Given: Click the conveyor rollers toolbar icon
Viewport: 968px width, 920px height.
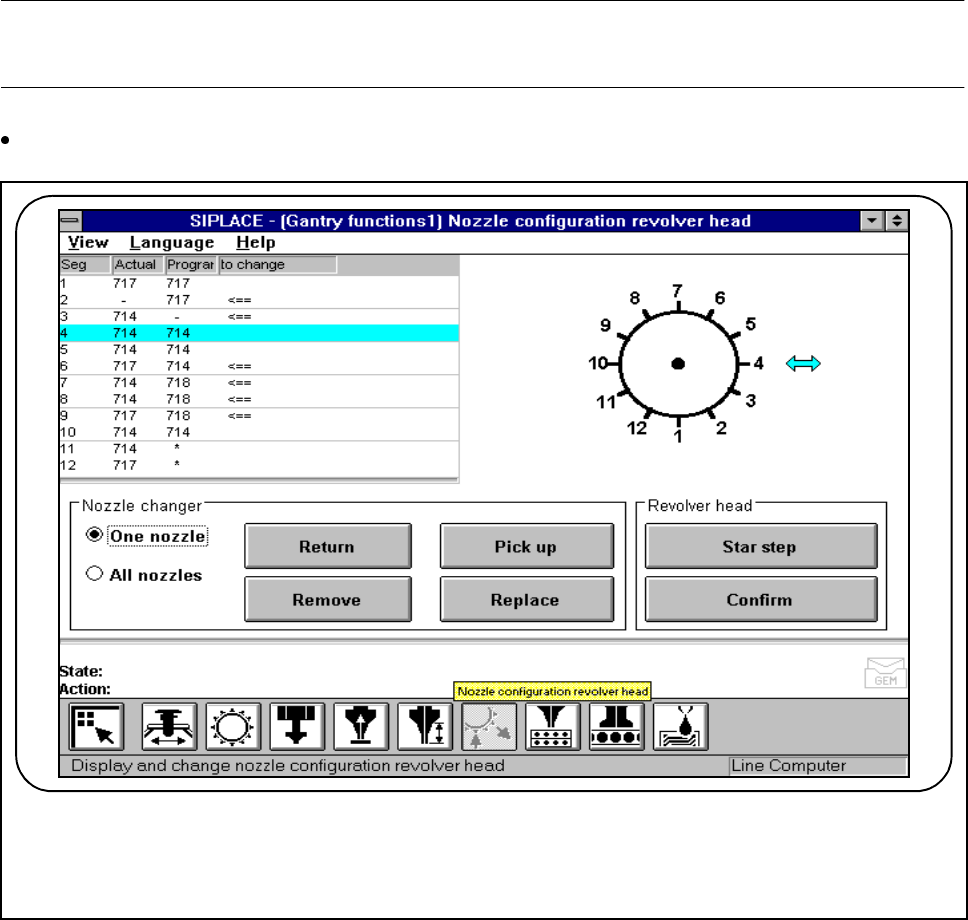Looking at the screenshot, I should tap(616, 727).
